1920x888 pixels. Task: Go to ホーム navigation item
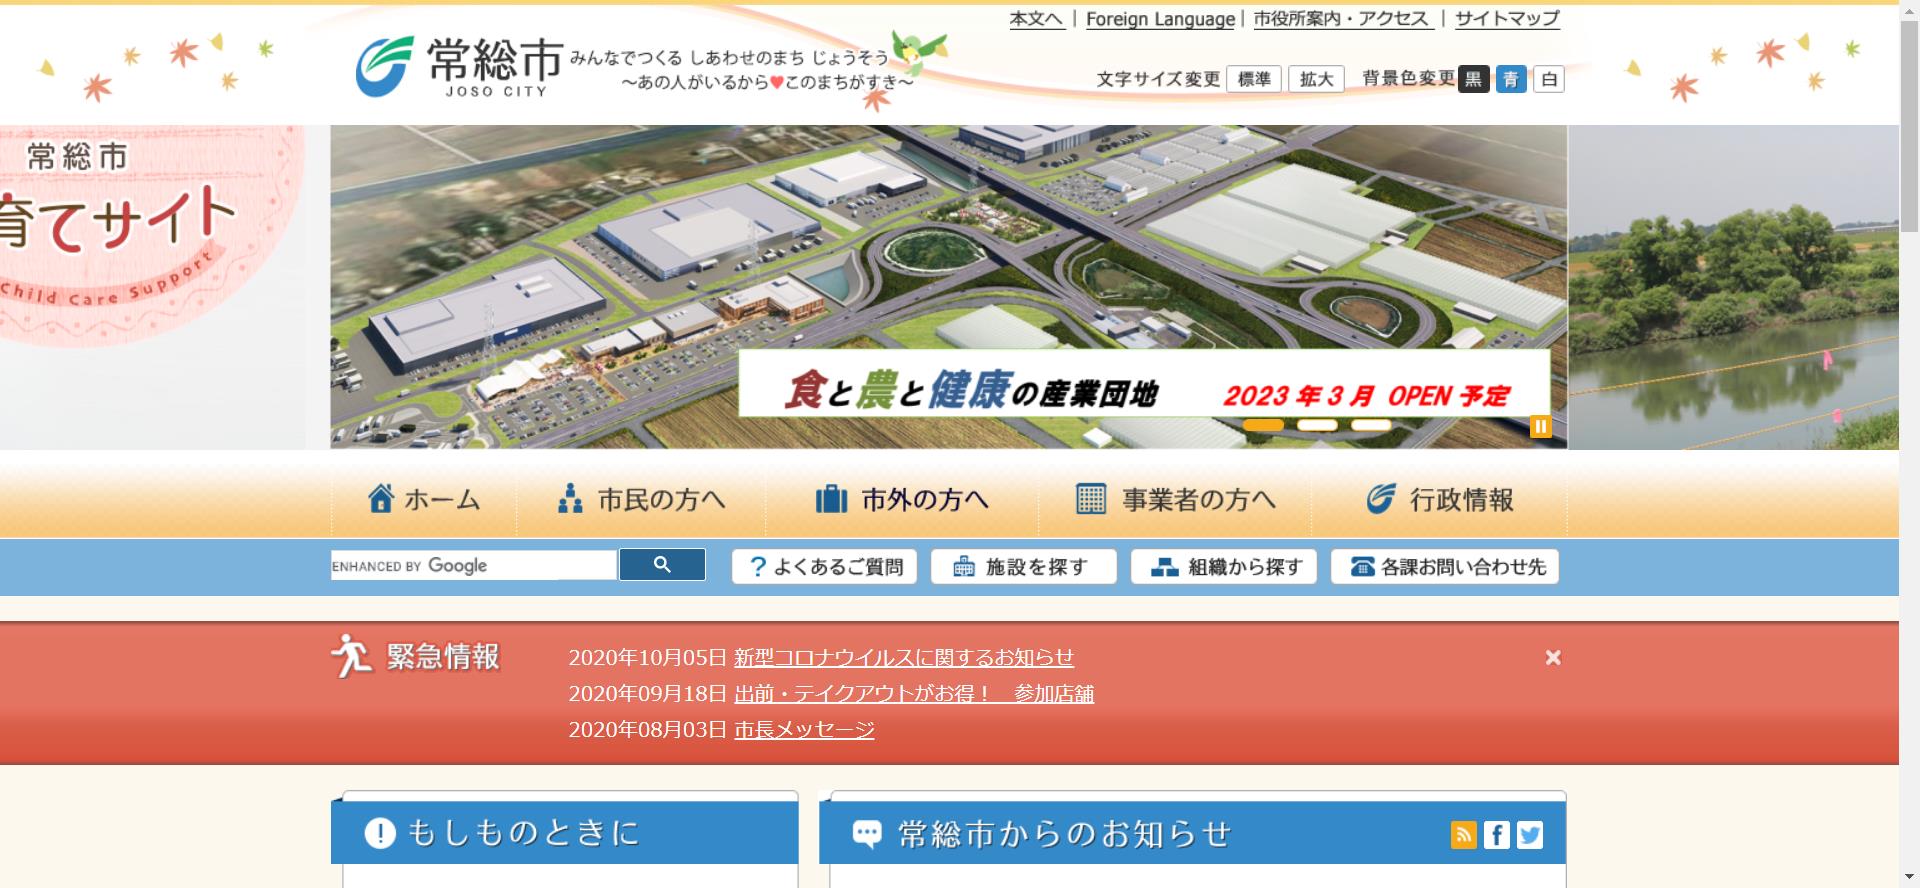[424, 499]
